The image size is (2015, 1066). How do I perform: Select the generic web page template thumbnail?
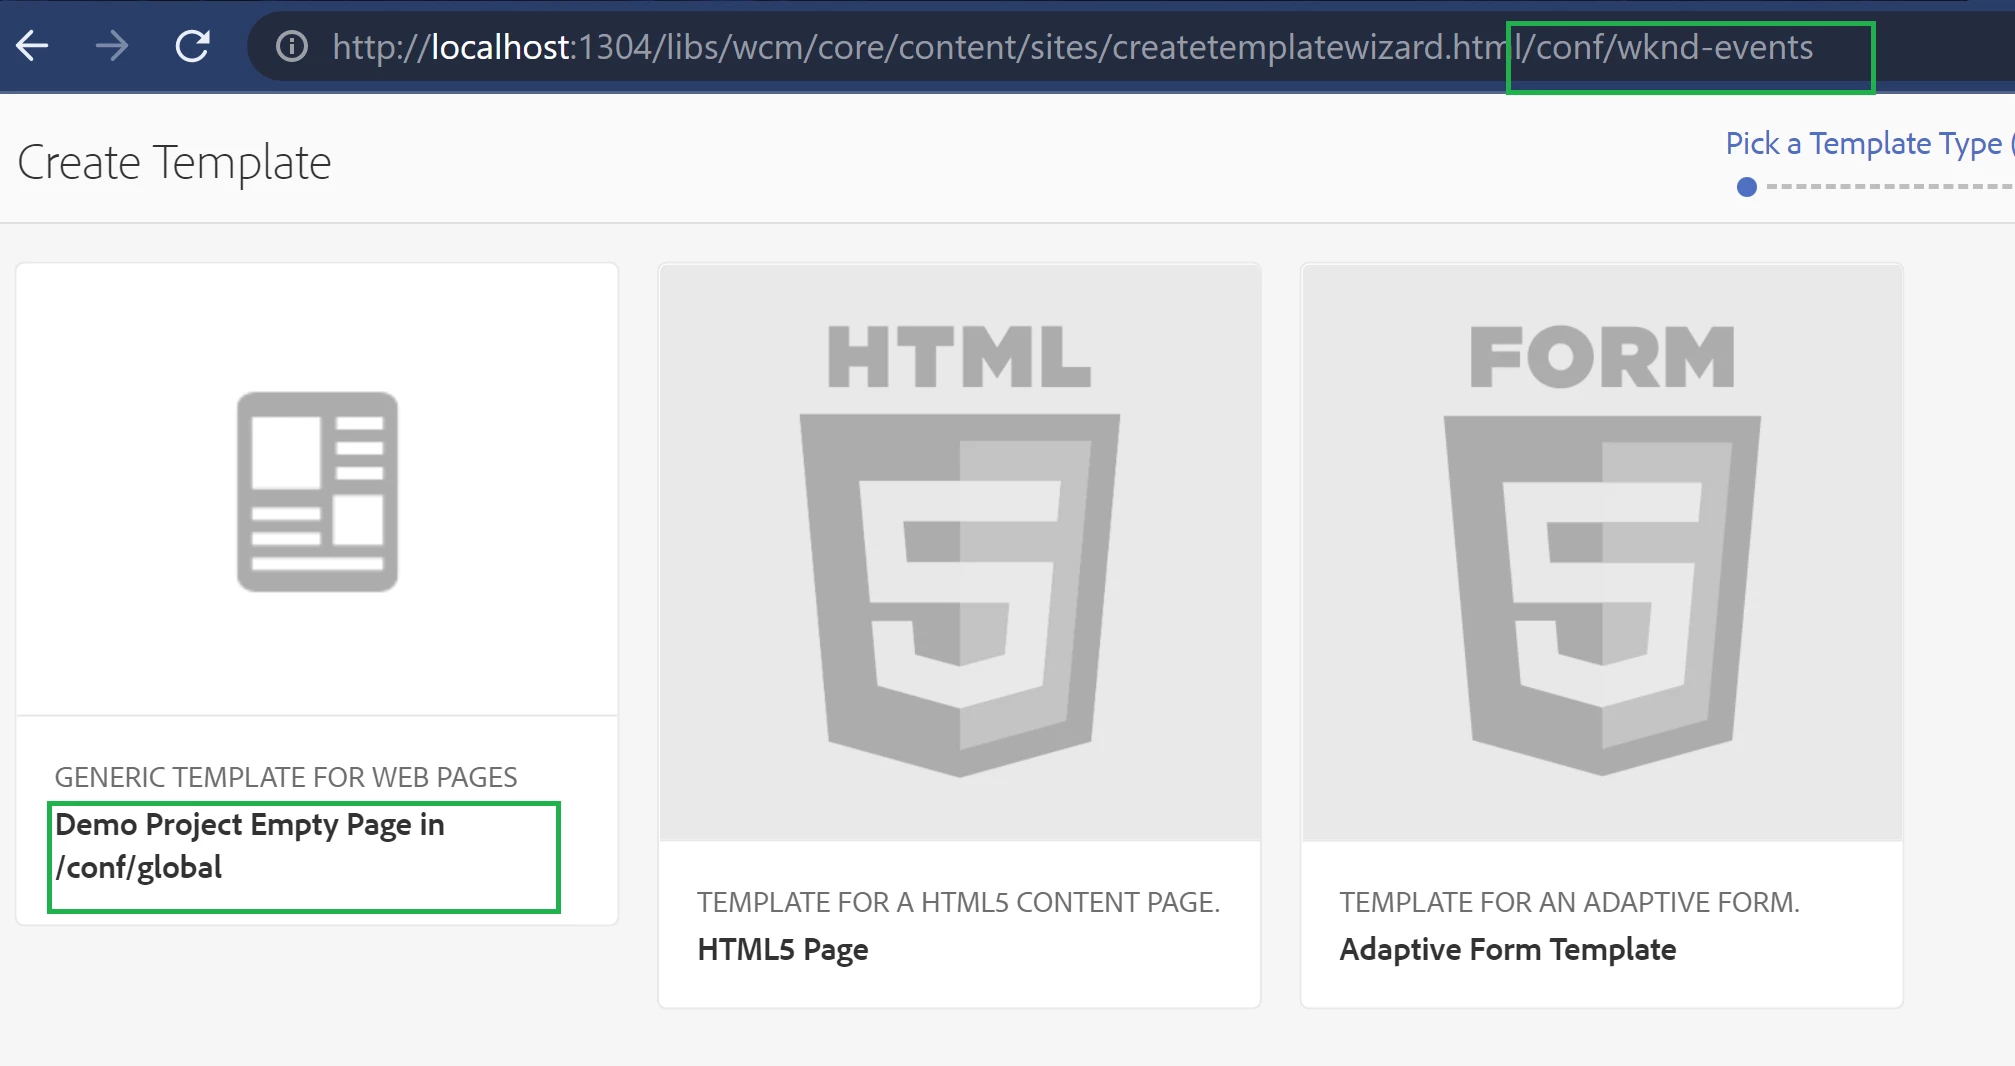tap(317, 490)
